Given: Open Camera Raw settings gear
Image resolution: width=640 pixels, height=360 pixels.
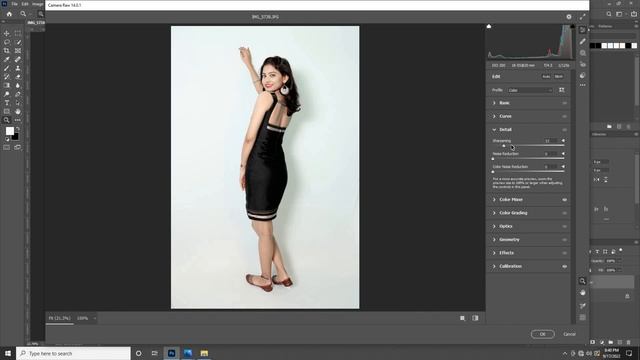Looking at the screenshot, I should pyautogui.click(x=569, y=17).
